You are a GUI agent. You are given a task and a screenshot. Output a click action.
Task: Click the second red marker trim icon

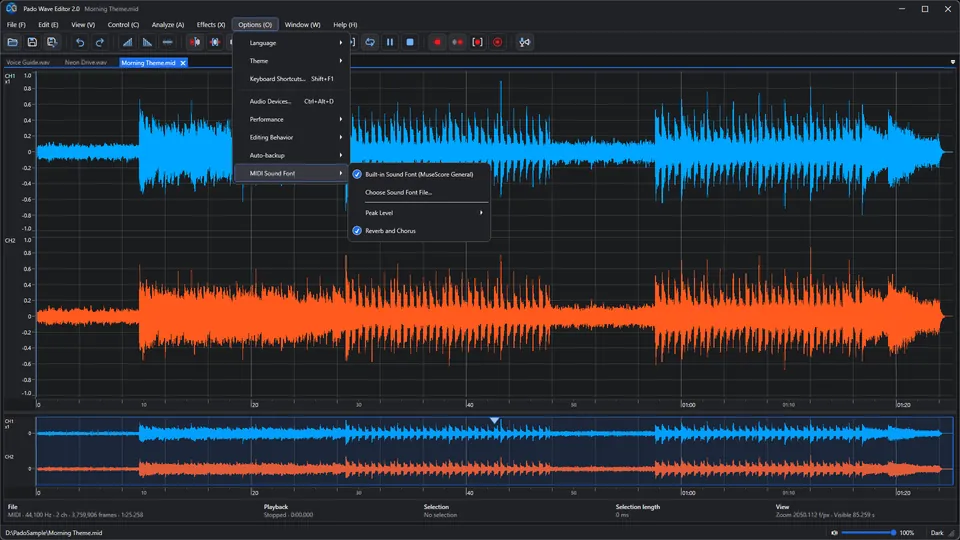pos(215,42)
